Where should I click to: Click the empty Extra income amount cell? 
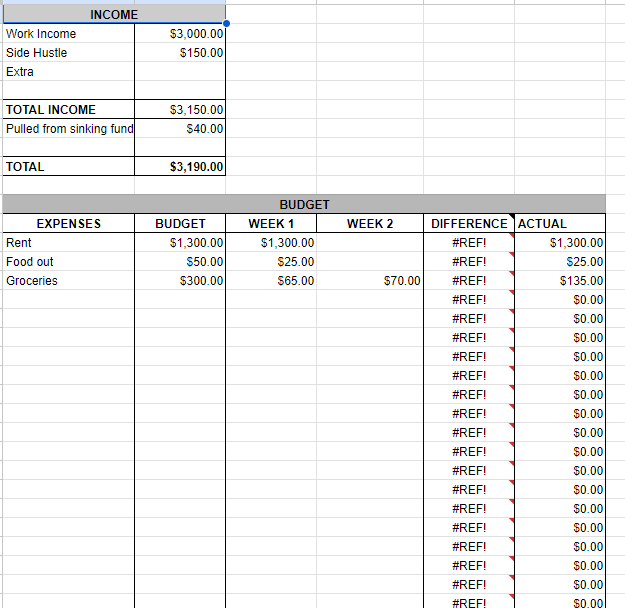click(180, 72)
